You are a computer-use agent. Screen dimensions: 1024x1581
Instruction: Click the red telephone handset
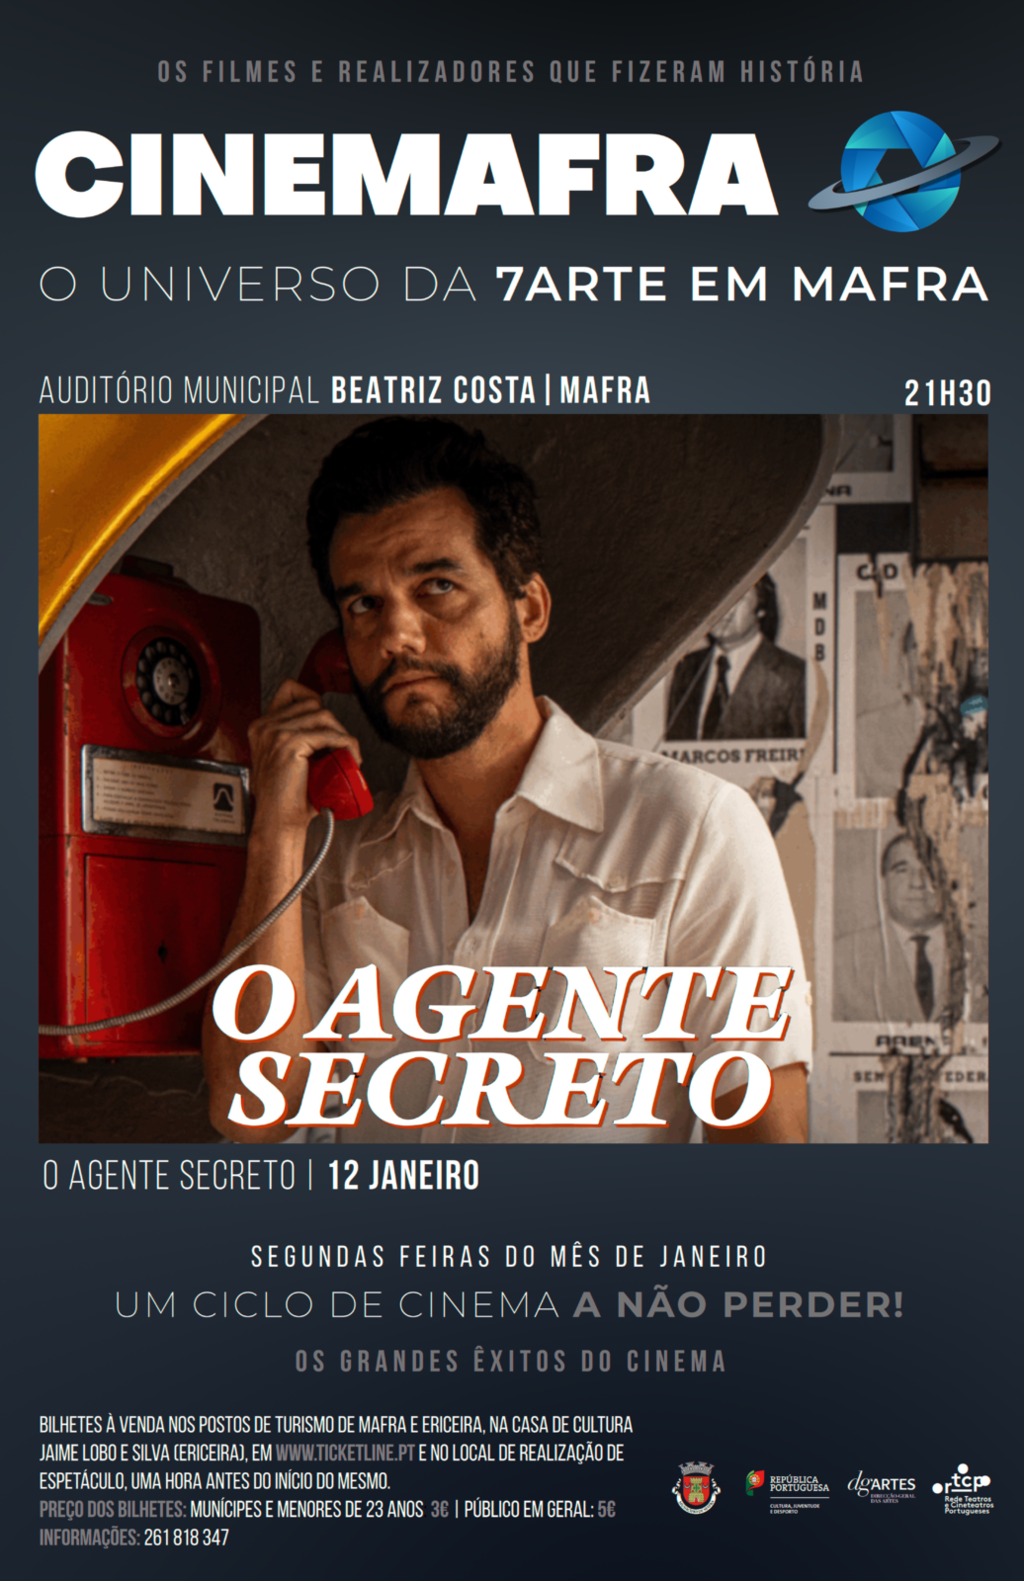click(332, 722)
